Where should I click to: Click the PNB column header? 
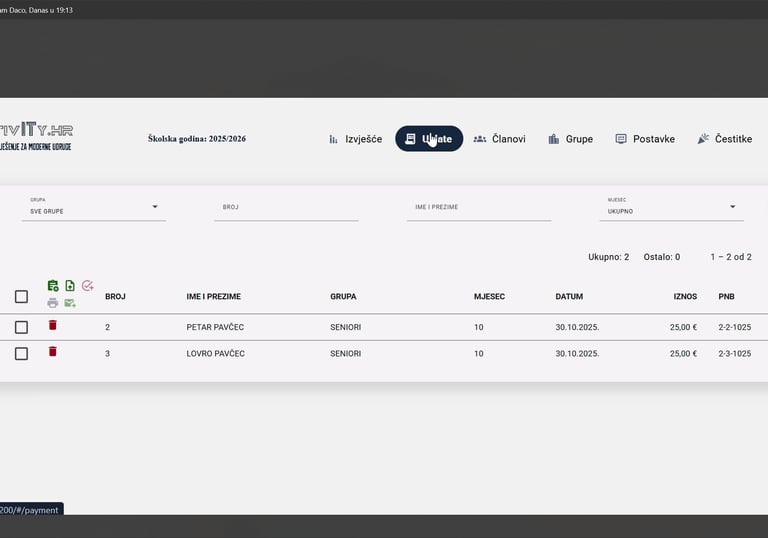(x=726, y=296)
